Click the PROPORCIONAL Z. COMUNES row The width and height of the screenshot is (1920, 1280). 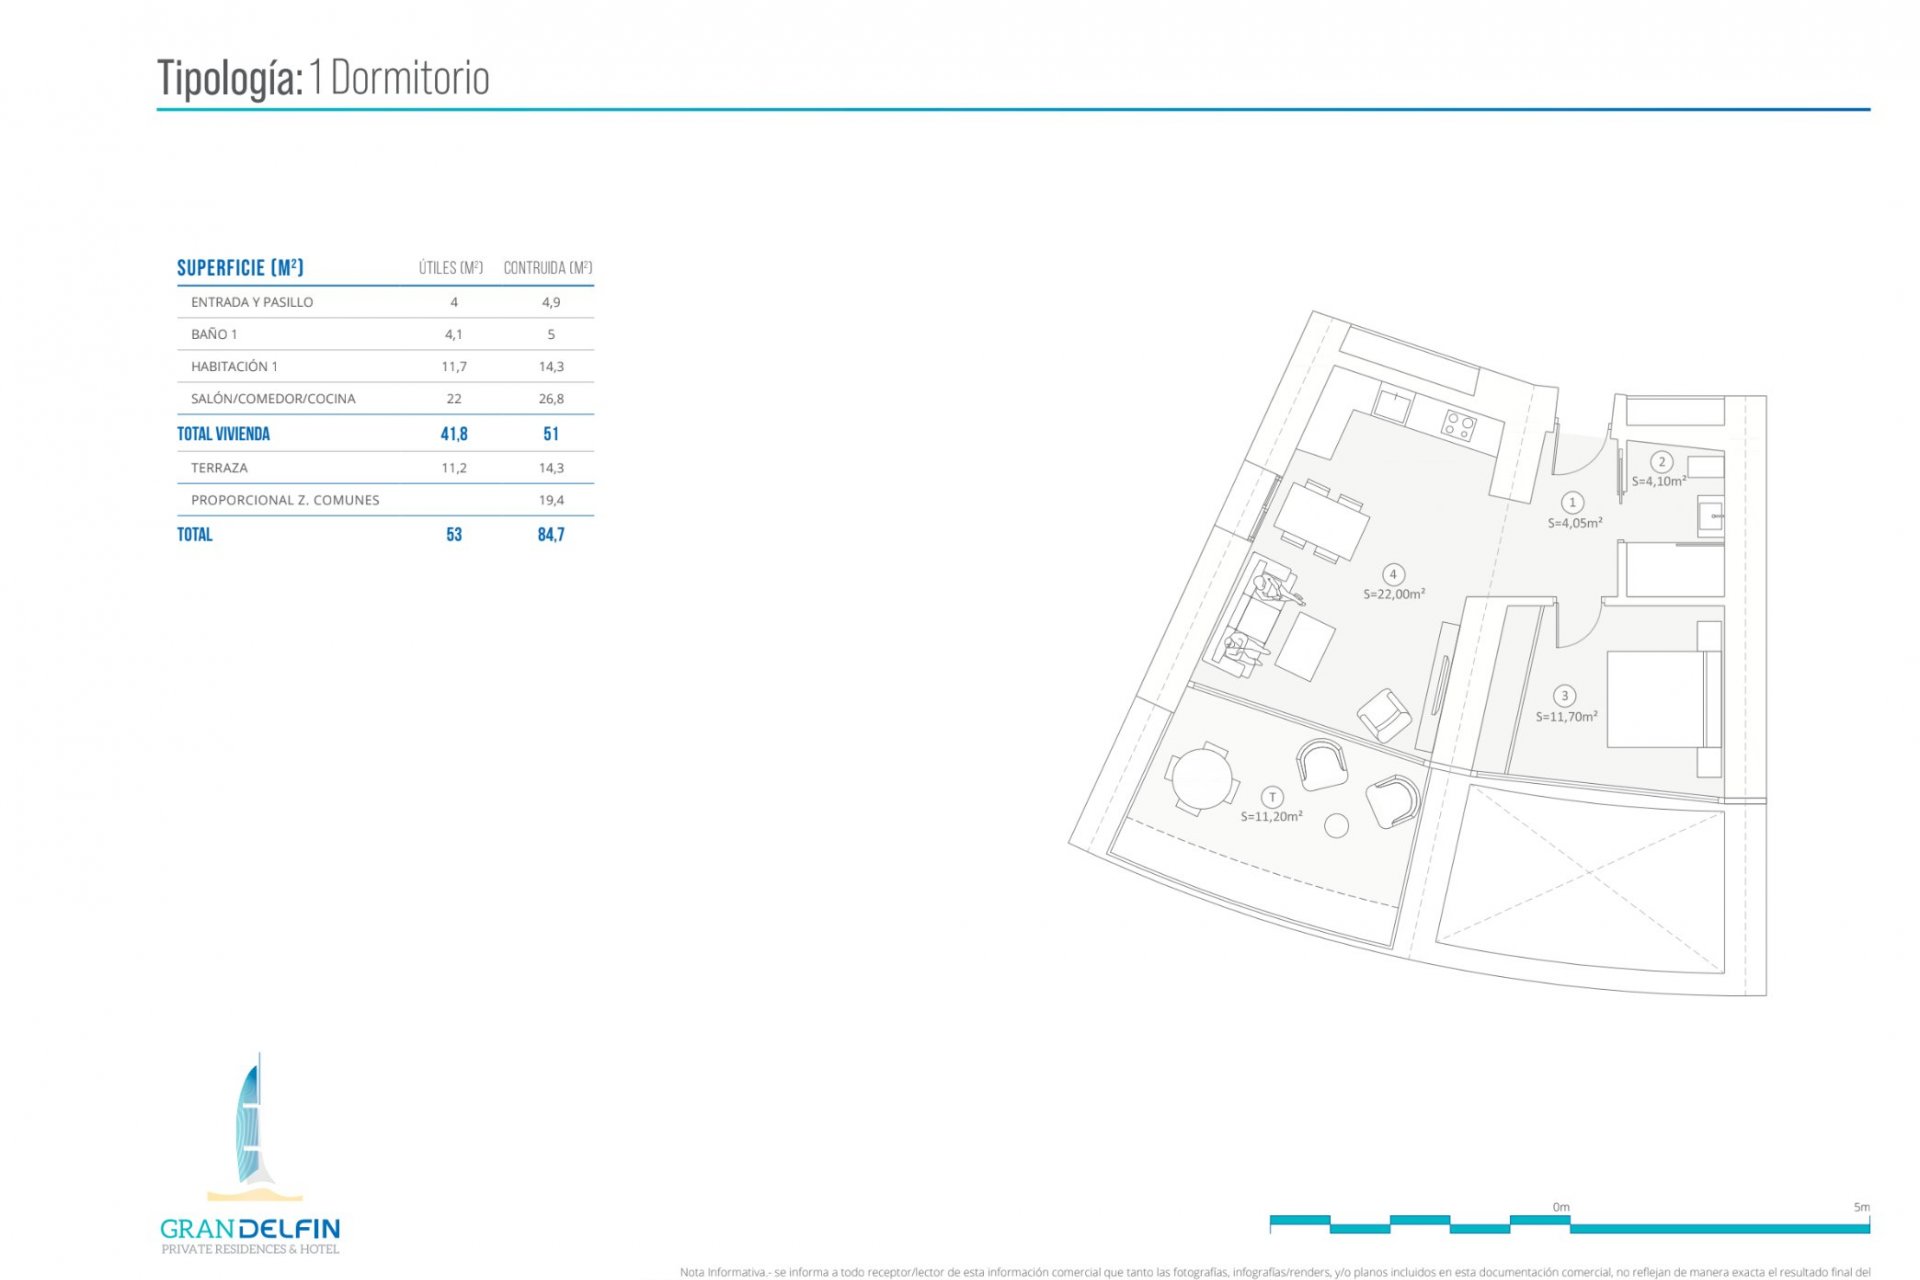285,500
